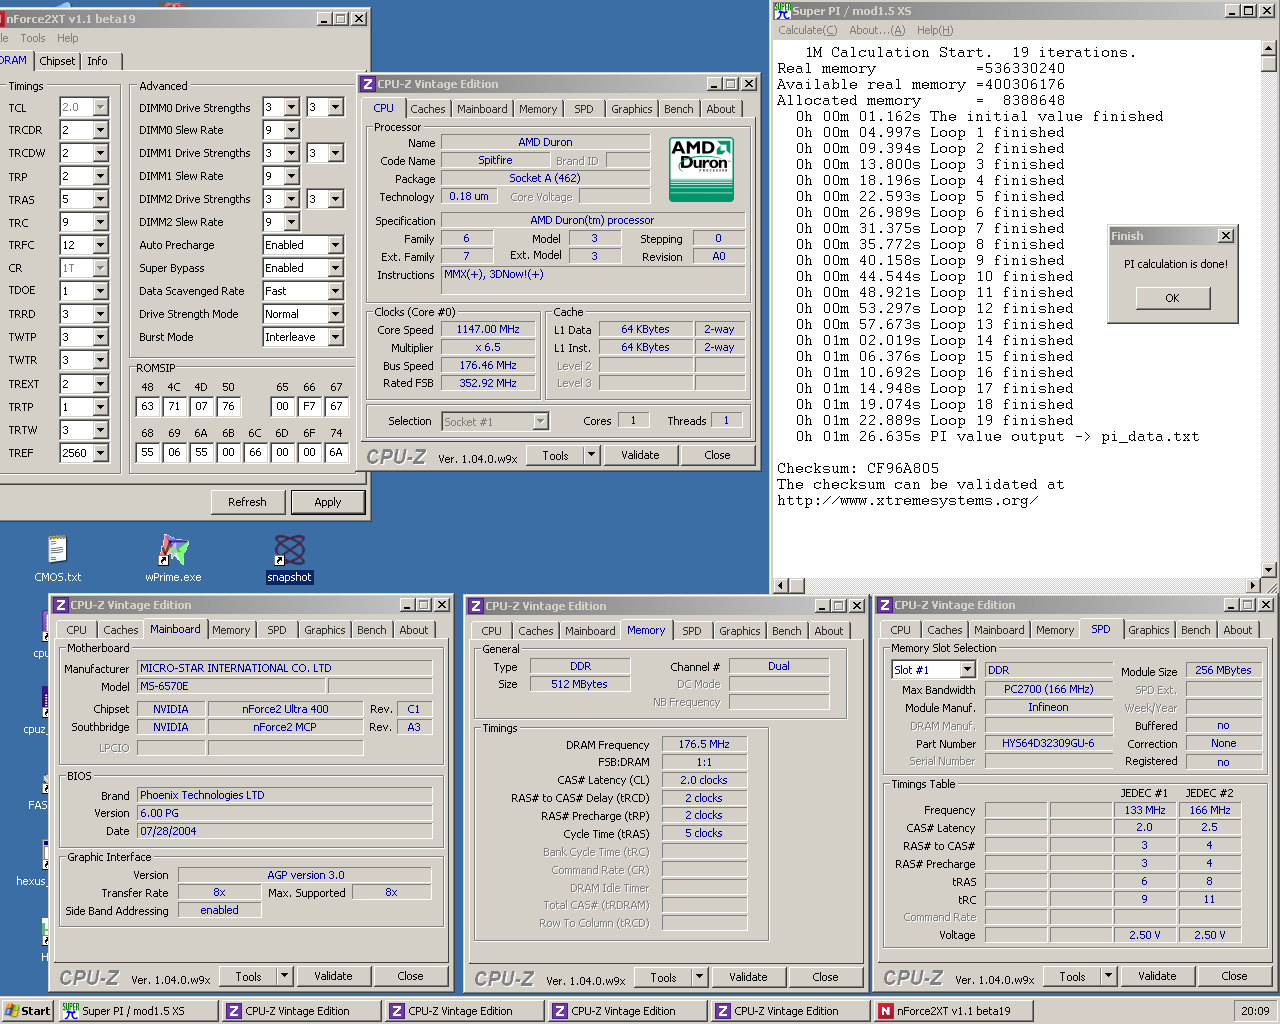
Task: Switch to the nForce2XT v1.1 beta19 taskbar item
Action: tap(954, 1011)
